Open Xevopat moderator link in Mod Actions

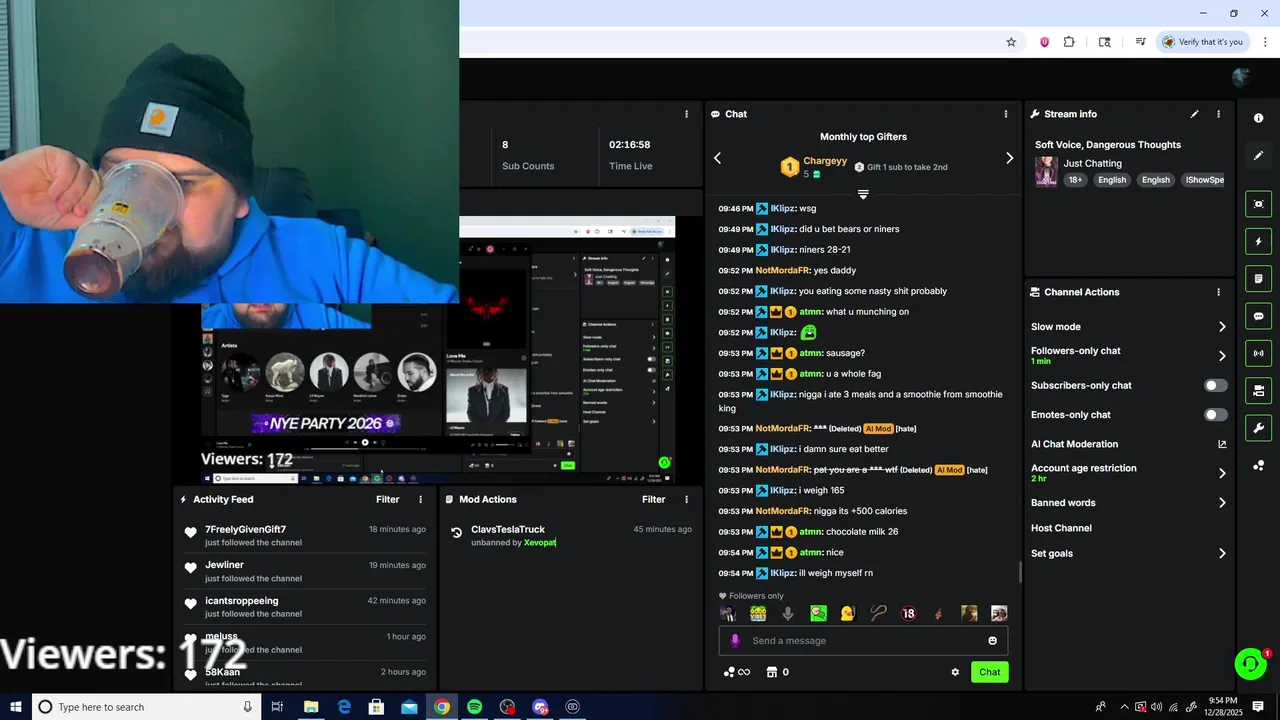[540, 543]
